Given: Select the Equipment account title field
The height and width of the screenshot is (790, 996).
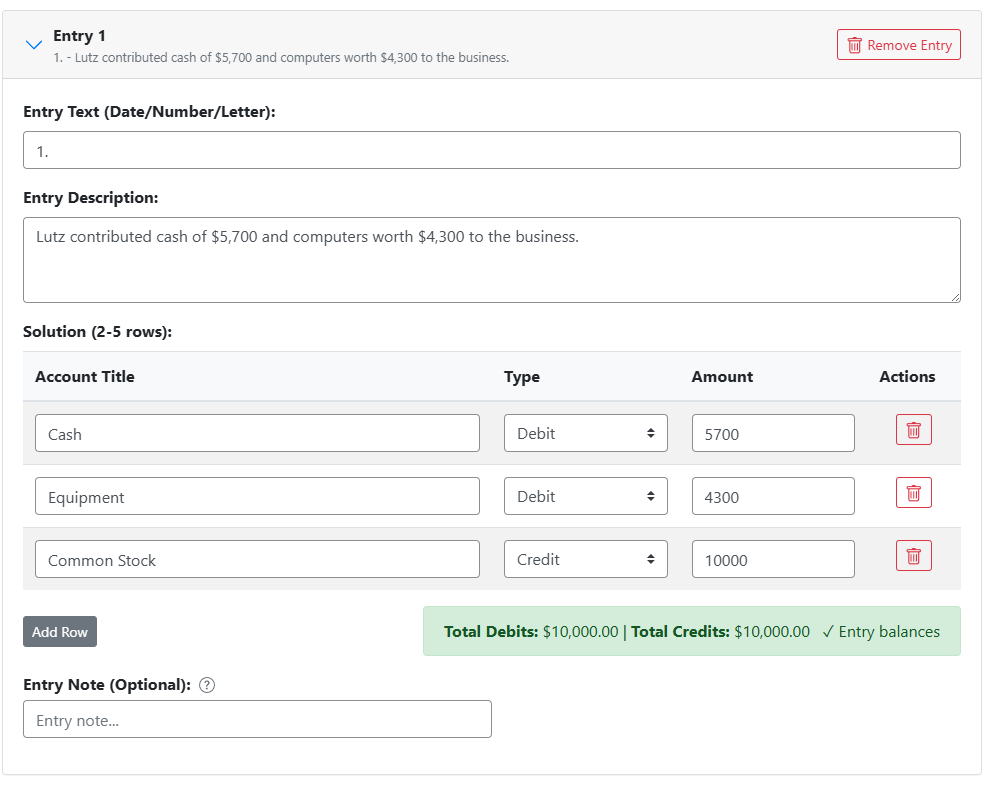Looking at the screenshot, I should (257, 496).
